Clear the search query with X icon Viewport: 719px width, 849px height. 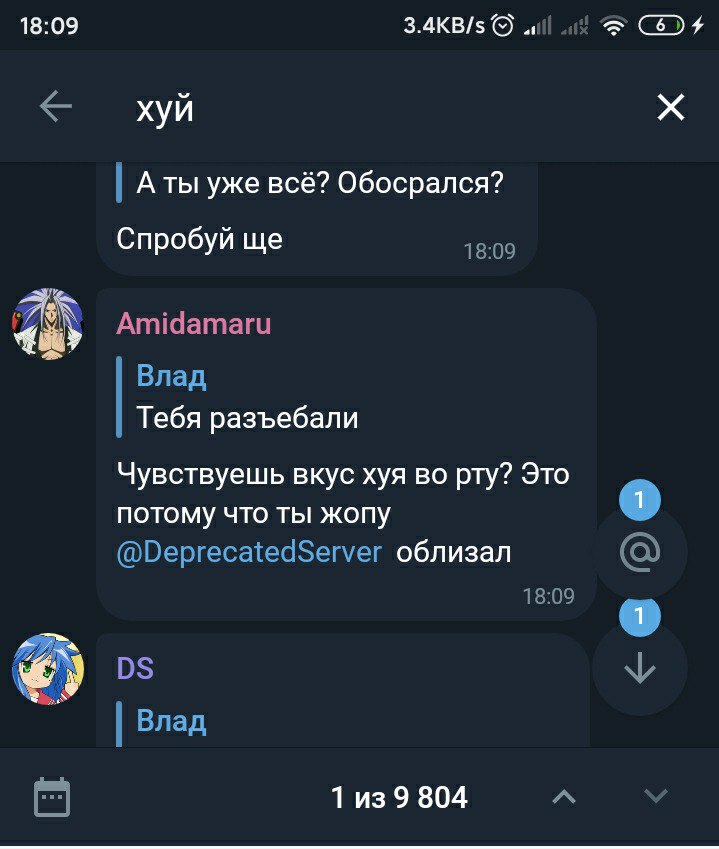tap(670, 107)
